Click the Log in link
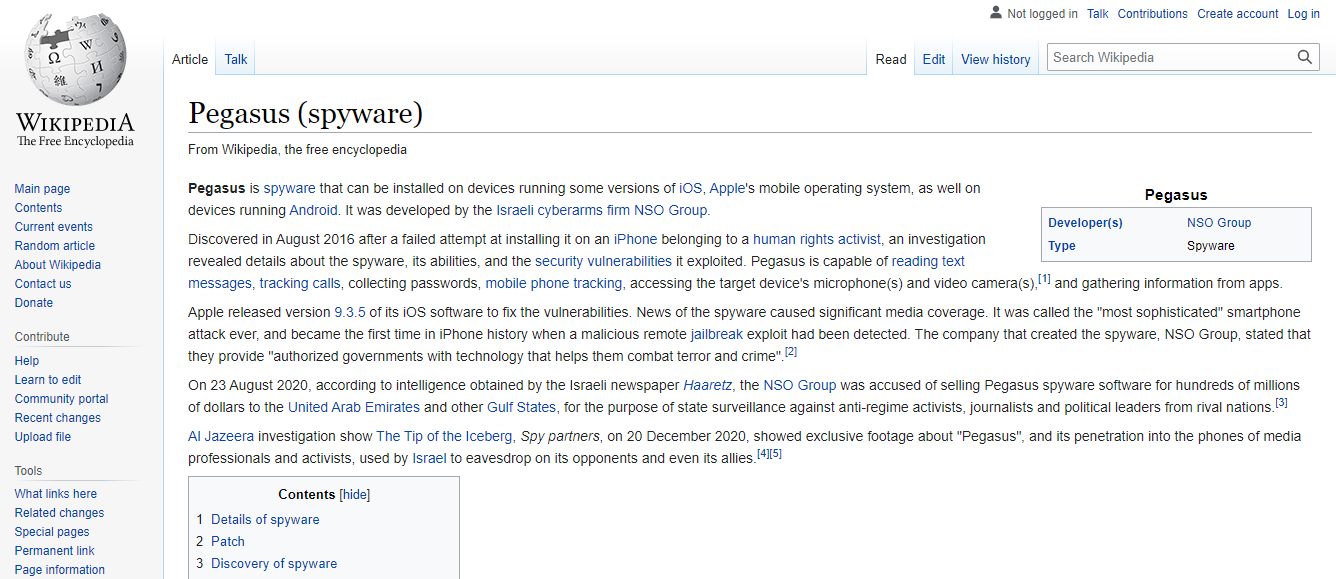The height and width of the screenshot is (579, 1336). click(1304, 14)
